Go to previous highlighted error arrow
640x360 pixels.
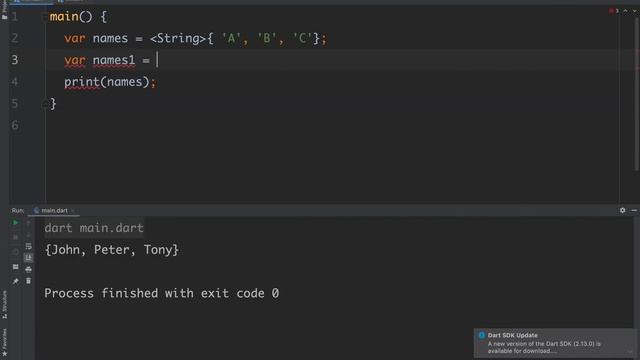pyautogui.click(x=625, y=11)
